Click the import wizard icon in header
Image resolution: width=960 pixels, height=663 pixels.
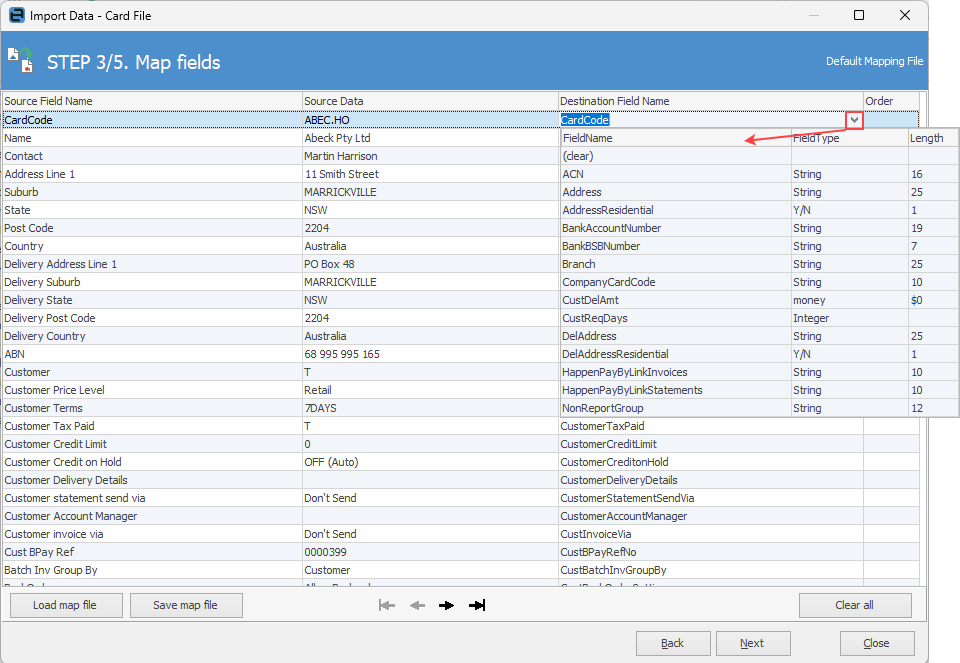click(x=20, y=60)
